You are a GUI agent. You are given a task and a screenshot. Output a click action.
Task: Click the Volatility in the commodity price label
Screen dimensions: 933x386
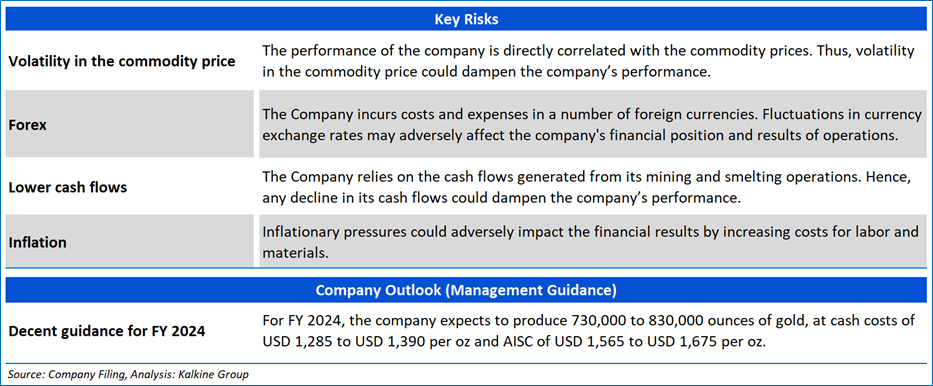point(122,61)
